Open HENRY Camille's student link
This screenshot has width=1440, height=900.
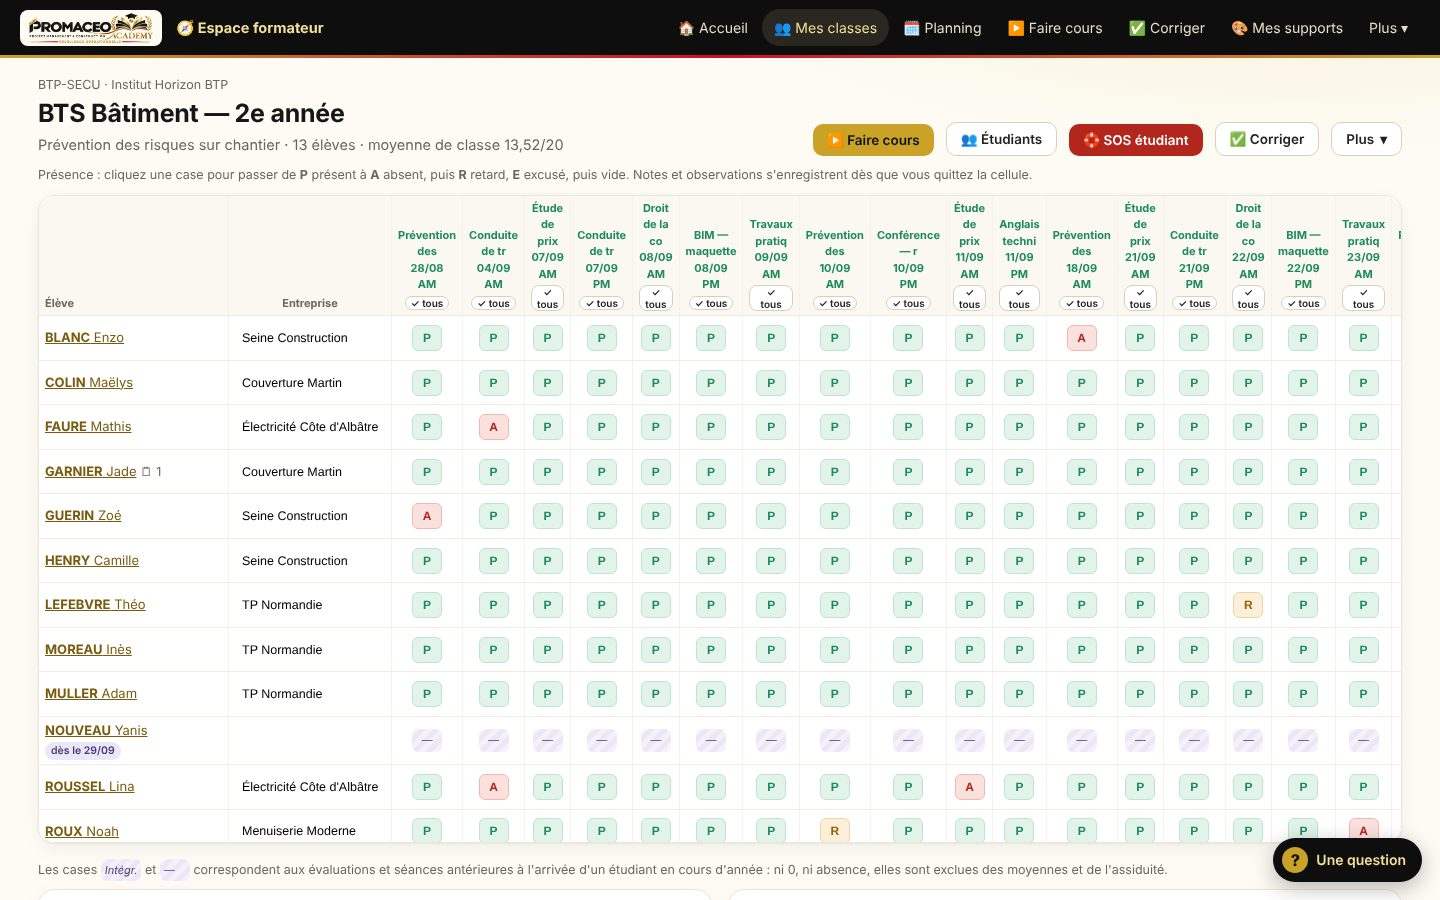tap(92, 561)
